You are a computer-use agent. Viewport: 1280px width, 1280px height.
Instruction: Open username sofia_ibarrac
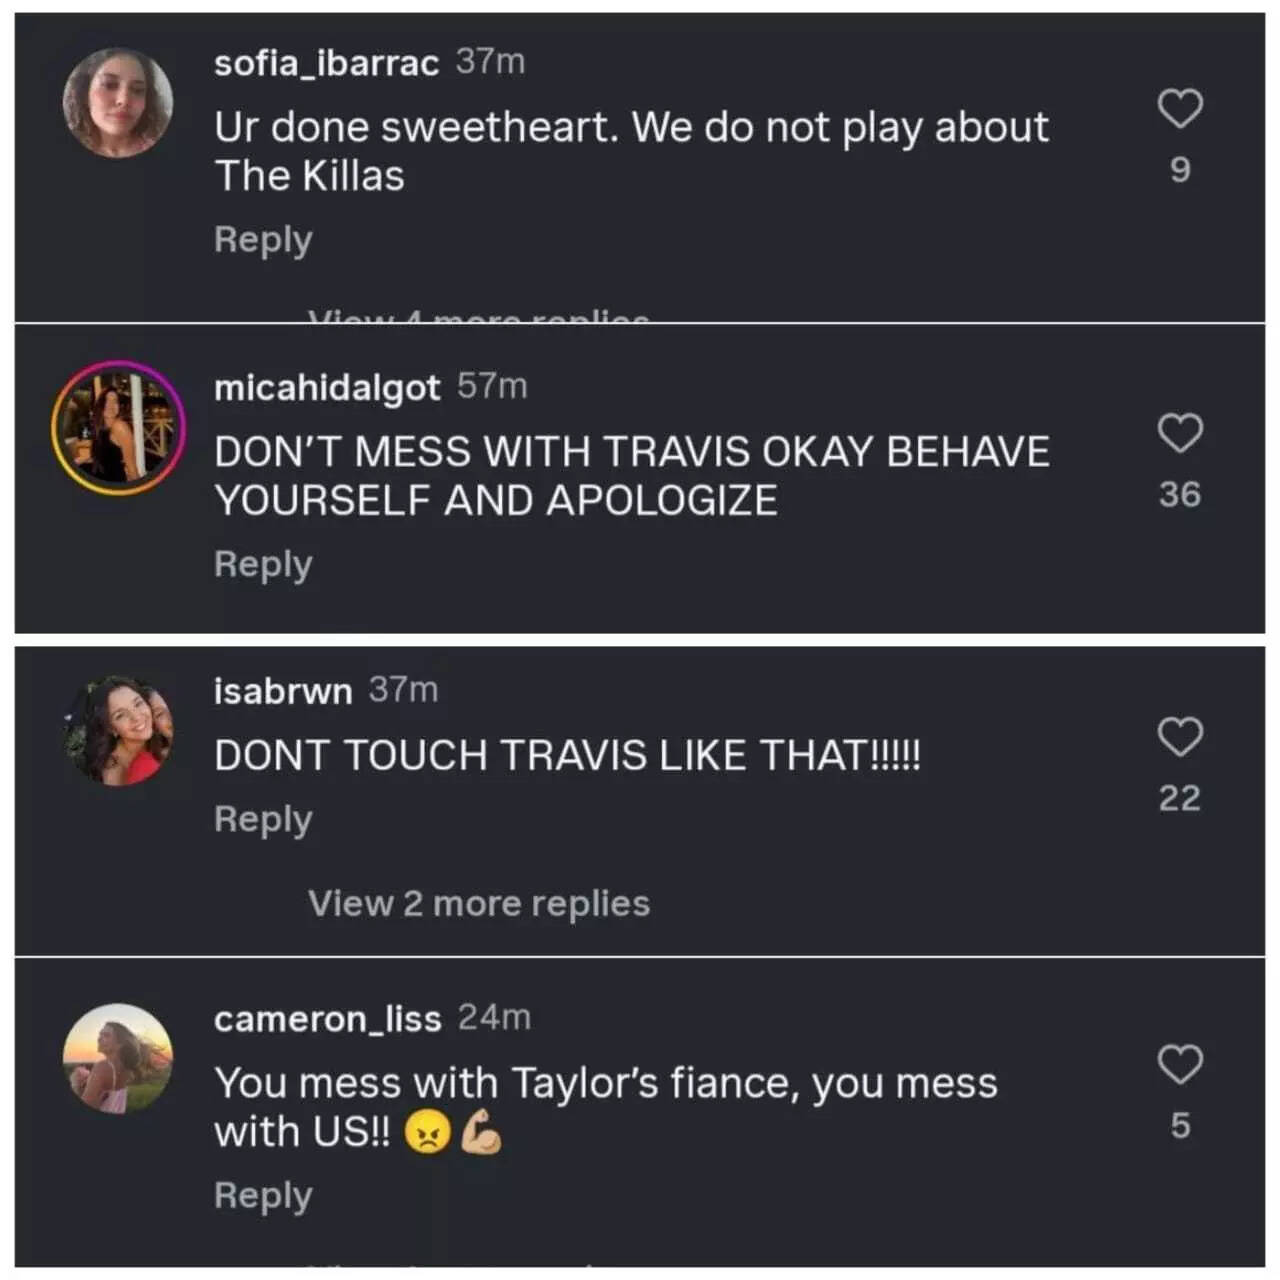[x=325, y=63]
